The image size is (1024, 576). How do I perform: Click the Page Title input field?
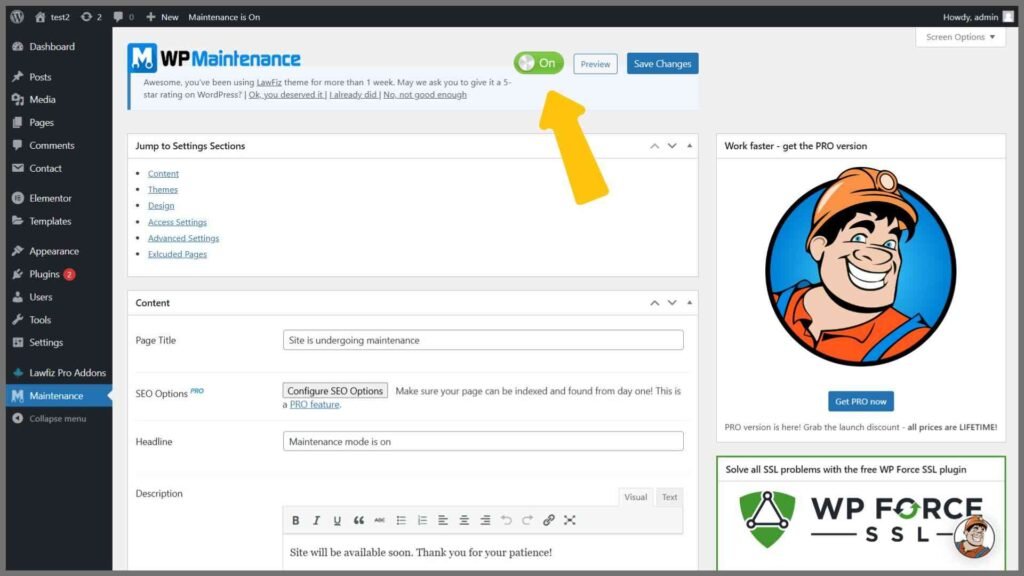point(483,340)
